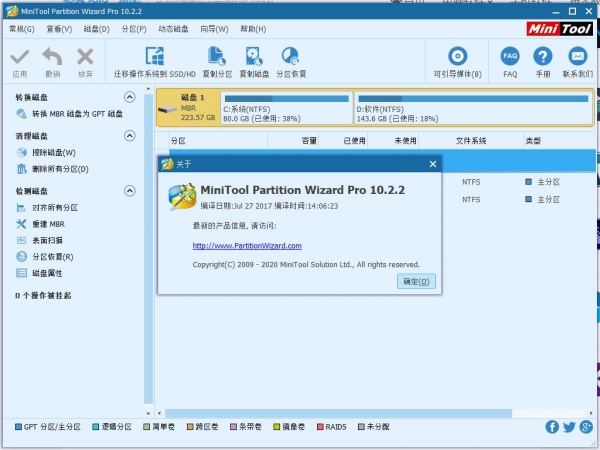
Task: Click the Logical partition (逻辑分区) legend swatch
Action: [96, 427]
